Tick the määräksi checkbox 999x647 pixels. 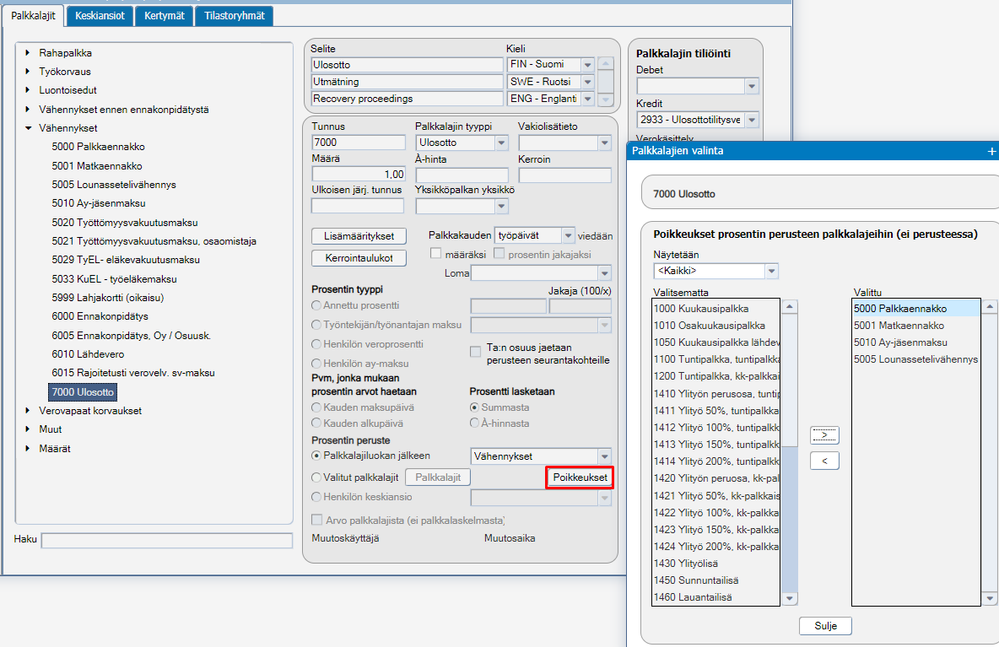pos(436,253)
